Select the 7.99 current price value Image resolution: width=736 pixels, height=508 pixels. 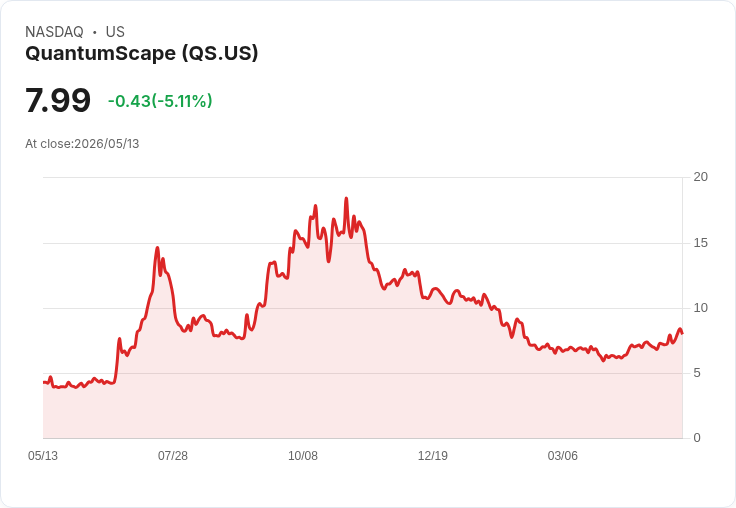tap(58, 100)
